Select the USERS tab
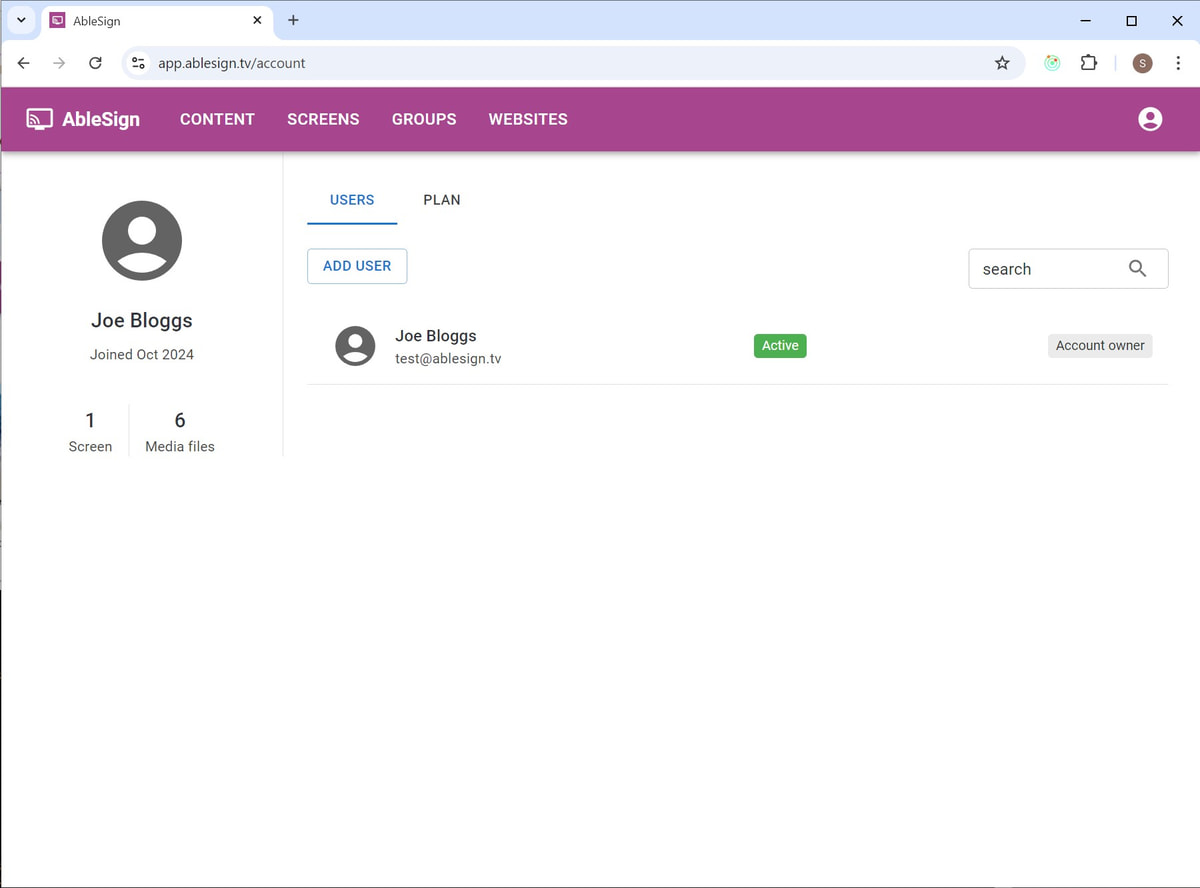Viewport: 1200px width, 888px height. click(x=352, y=200)
